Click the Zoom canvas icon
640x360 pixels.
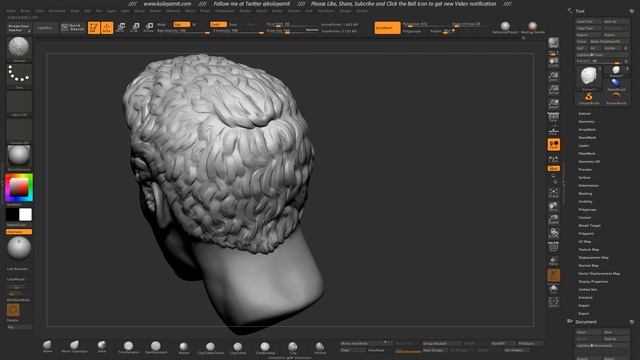(553, 76)
